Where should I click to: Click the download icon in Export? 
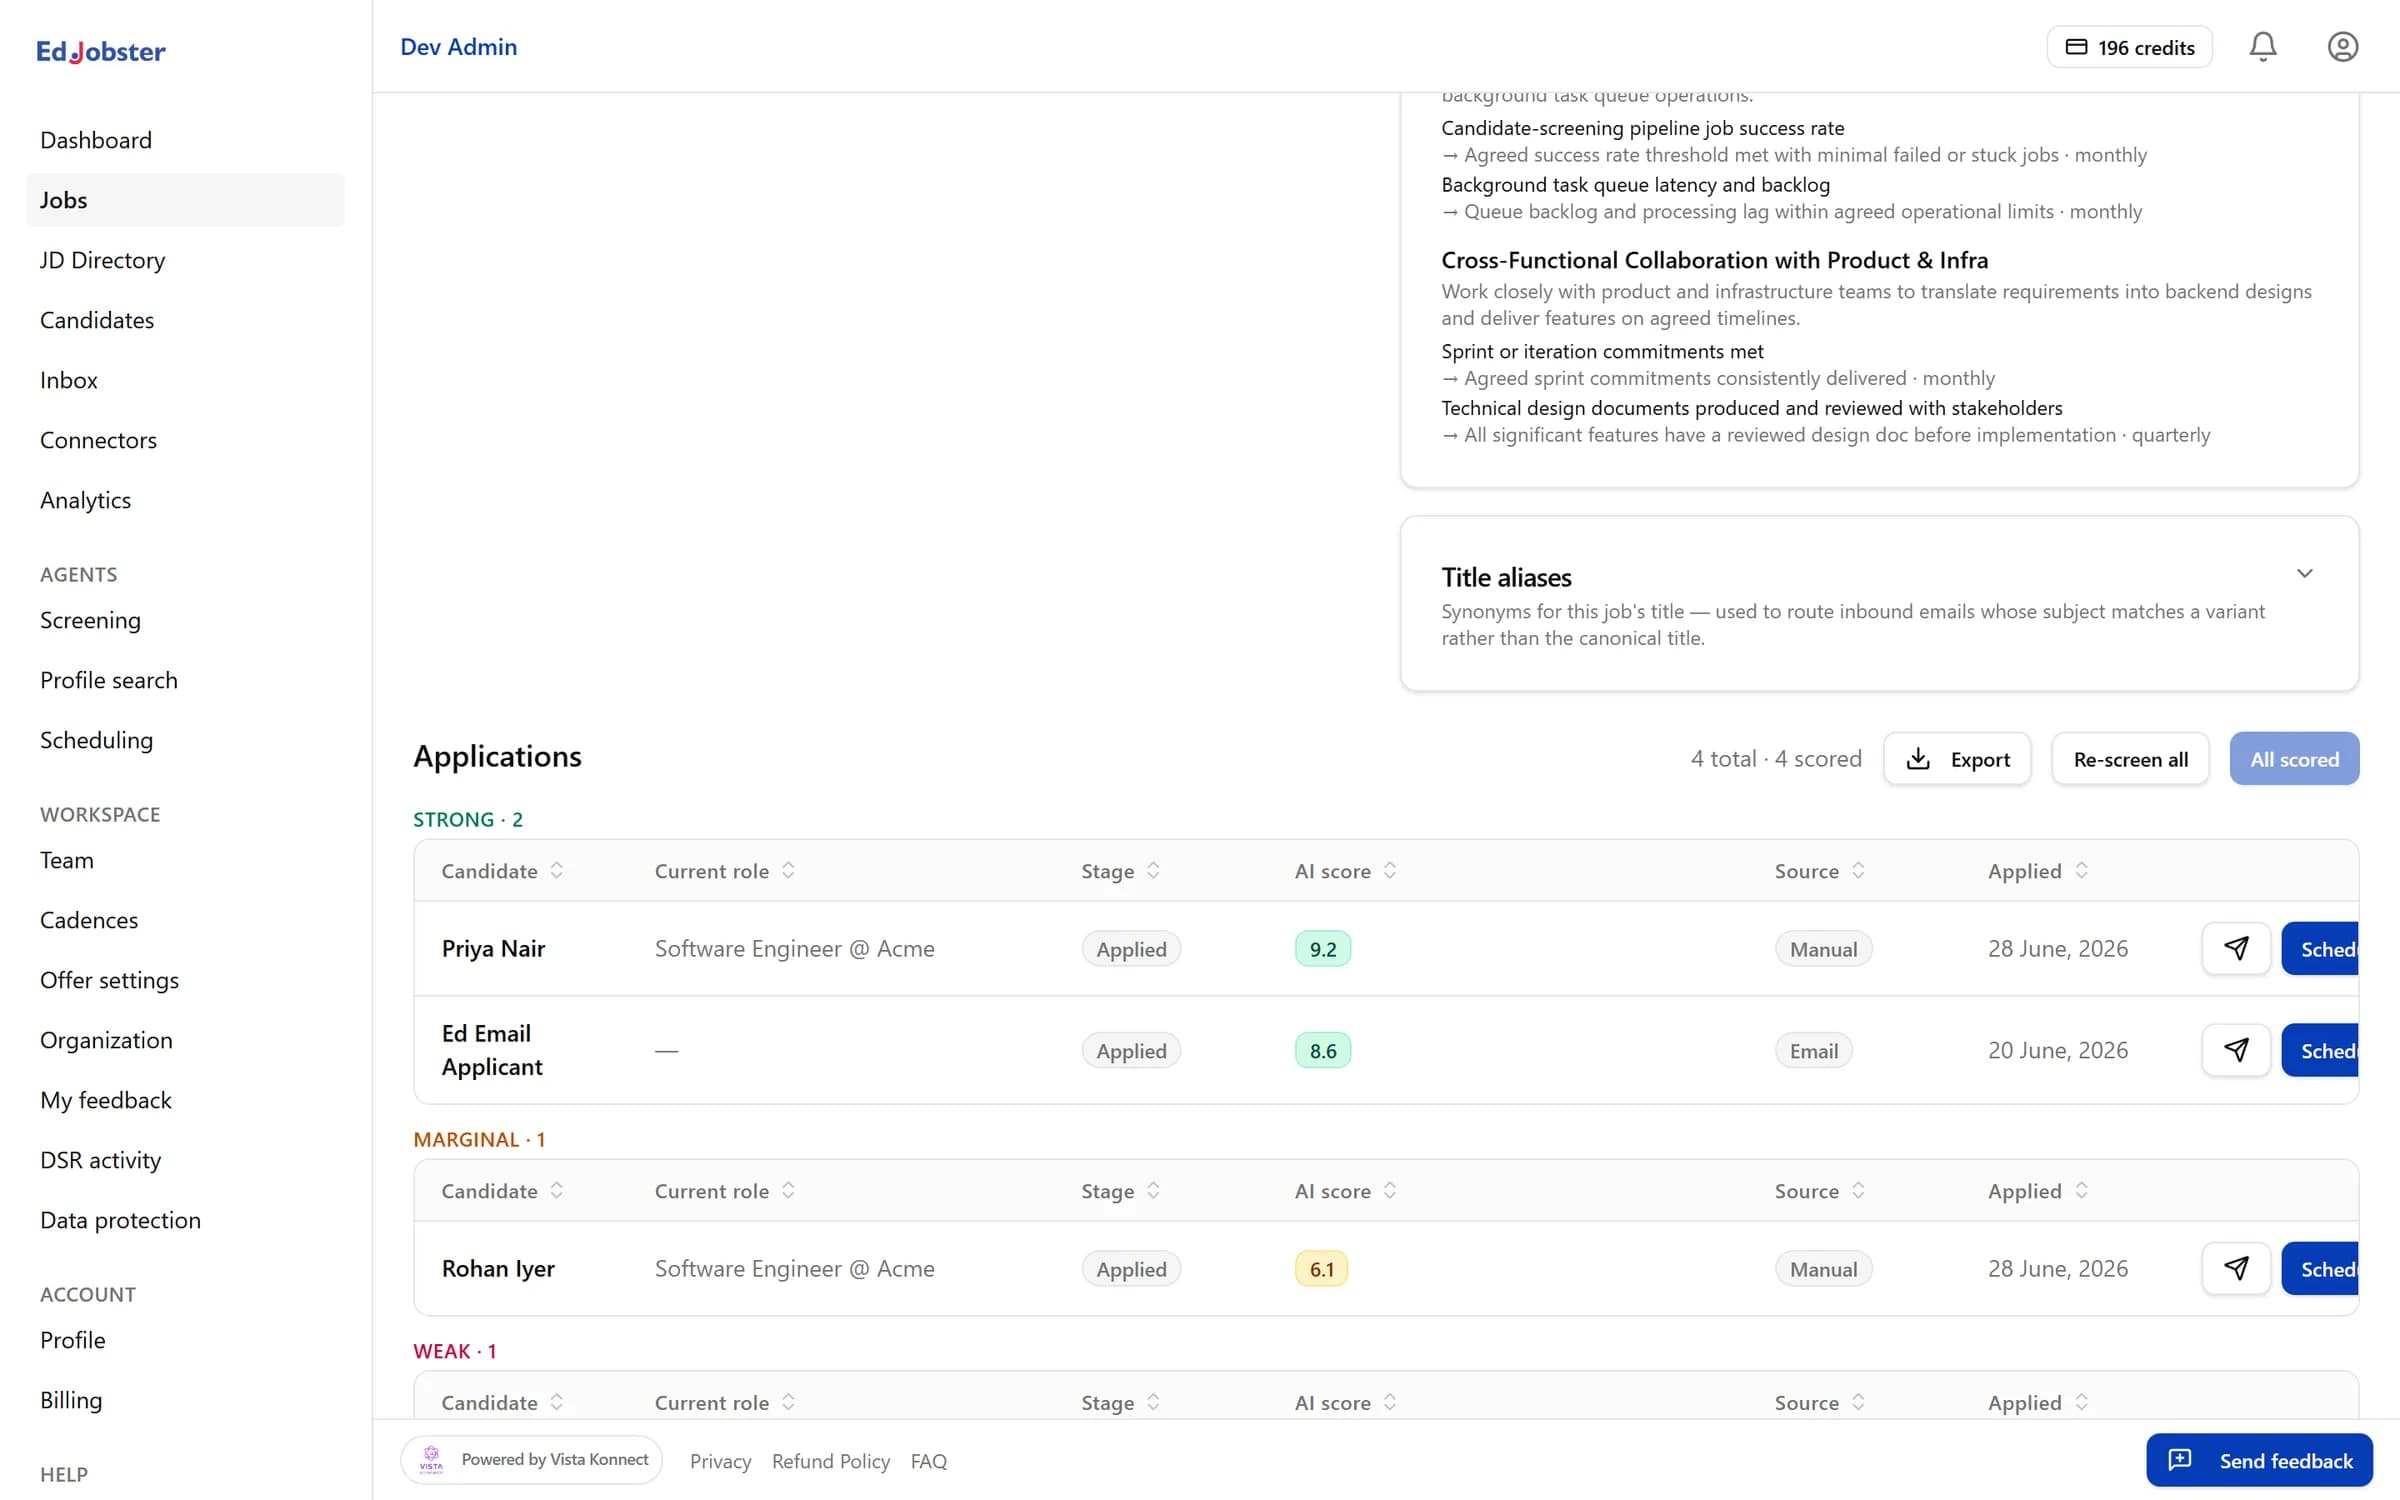point(1918,759)
